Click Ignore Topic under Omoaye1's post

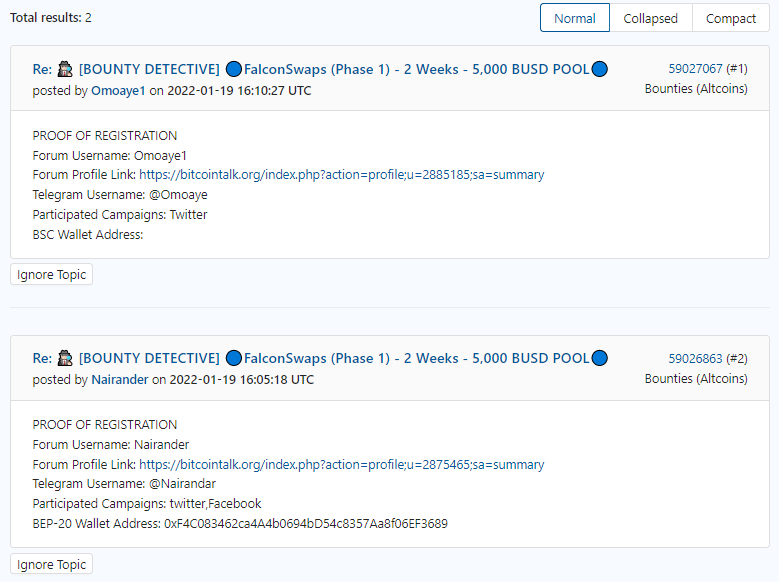[x=52, y=274]
